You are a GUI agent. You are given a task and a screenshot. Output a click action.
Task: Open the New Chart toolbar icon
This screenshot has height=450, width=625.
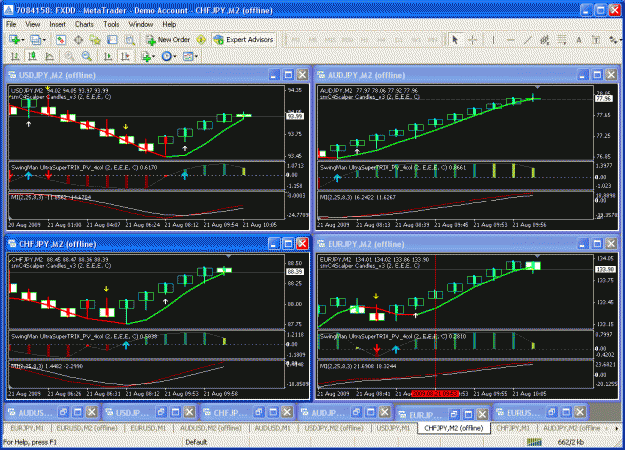14,40
